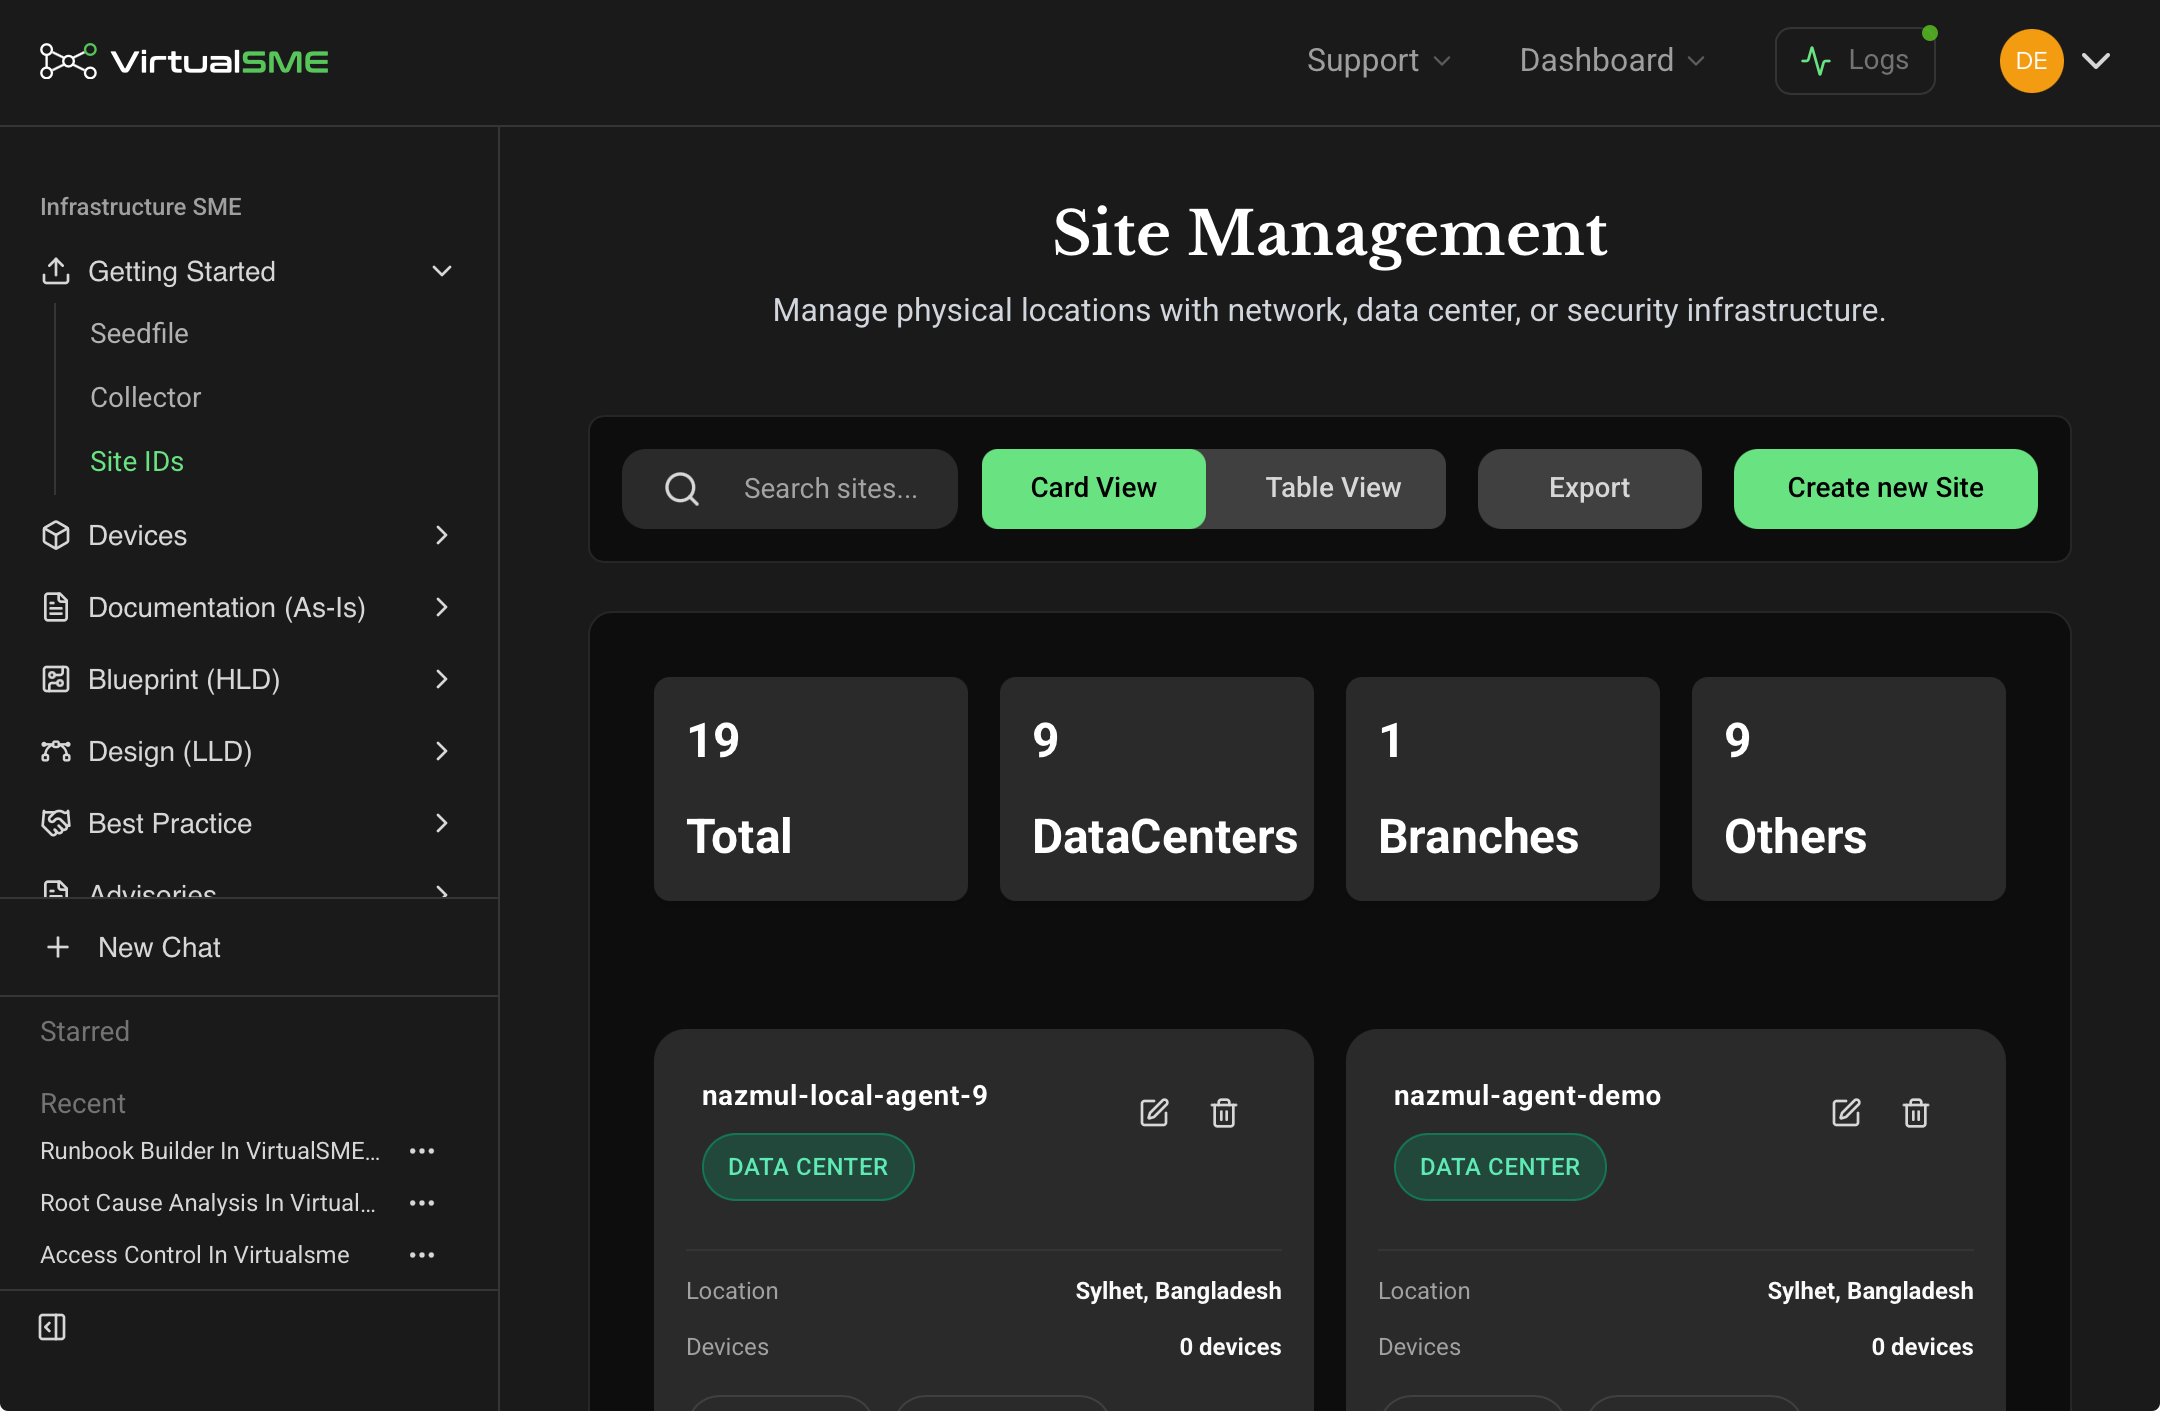Click the Infrastructure SME heading
The image size is (2160, 1411).
141,207
